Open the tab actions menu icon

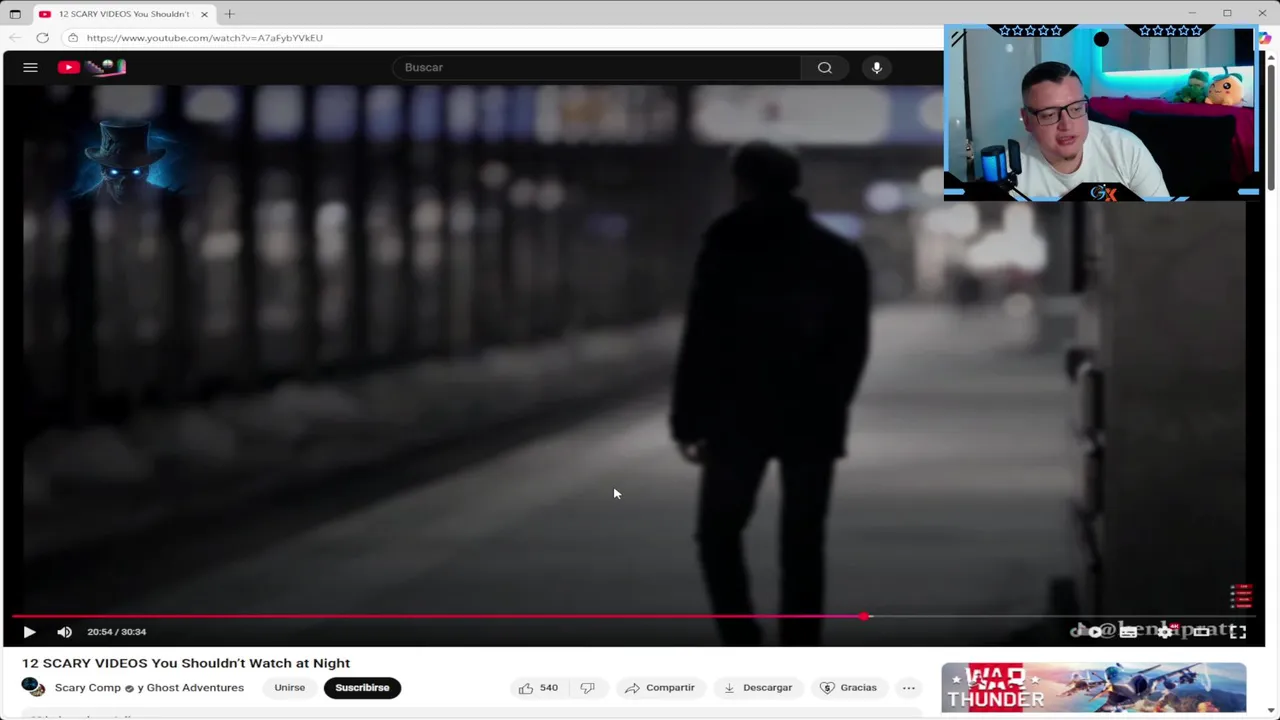point(15,14)
